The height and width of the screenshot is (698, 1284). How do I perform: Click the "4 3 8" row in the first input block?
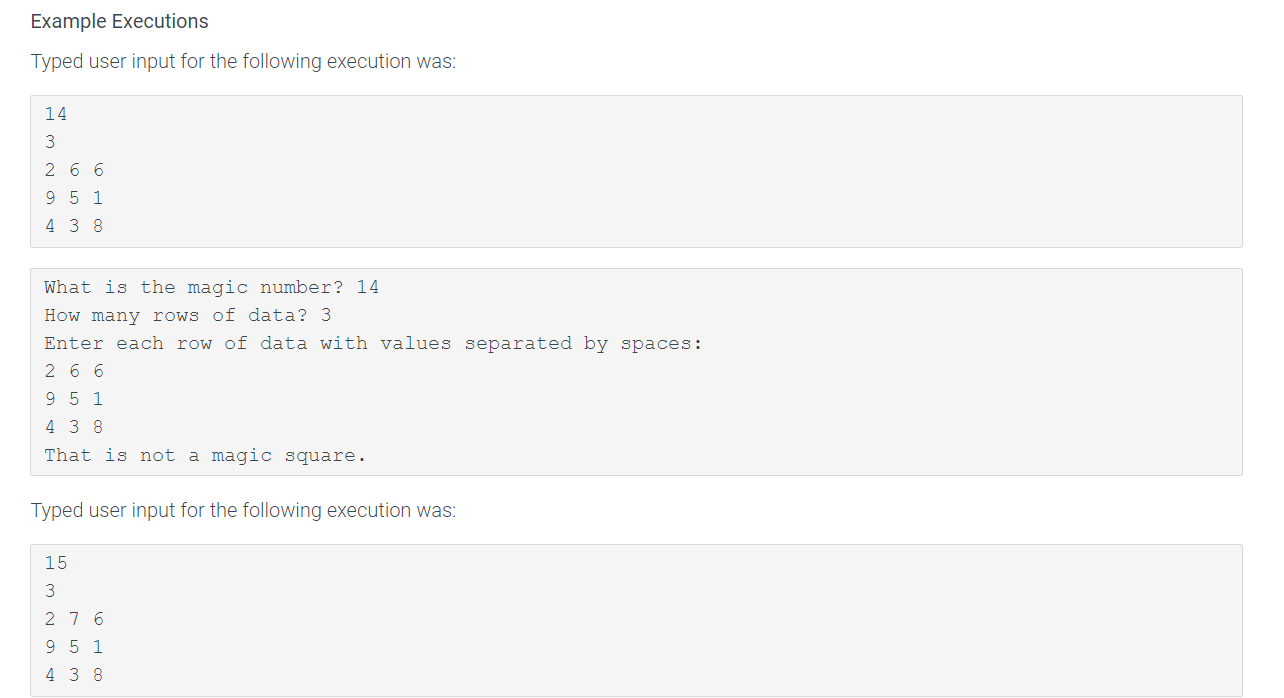(74, 226)
